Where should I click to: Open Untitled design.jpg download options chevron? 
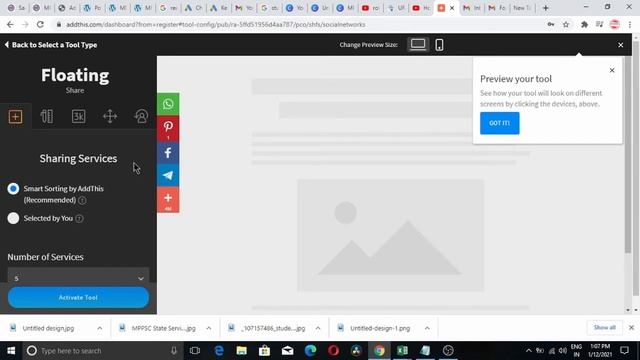point(100,328)
